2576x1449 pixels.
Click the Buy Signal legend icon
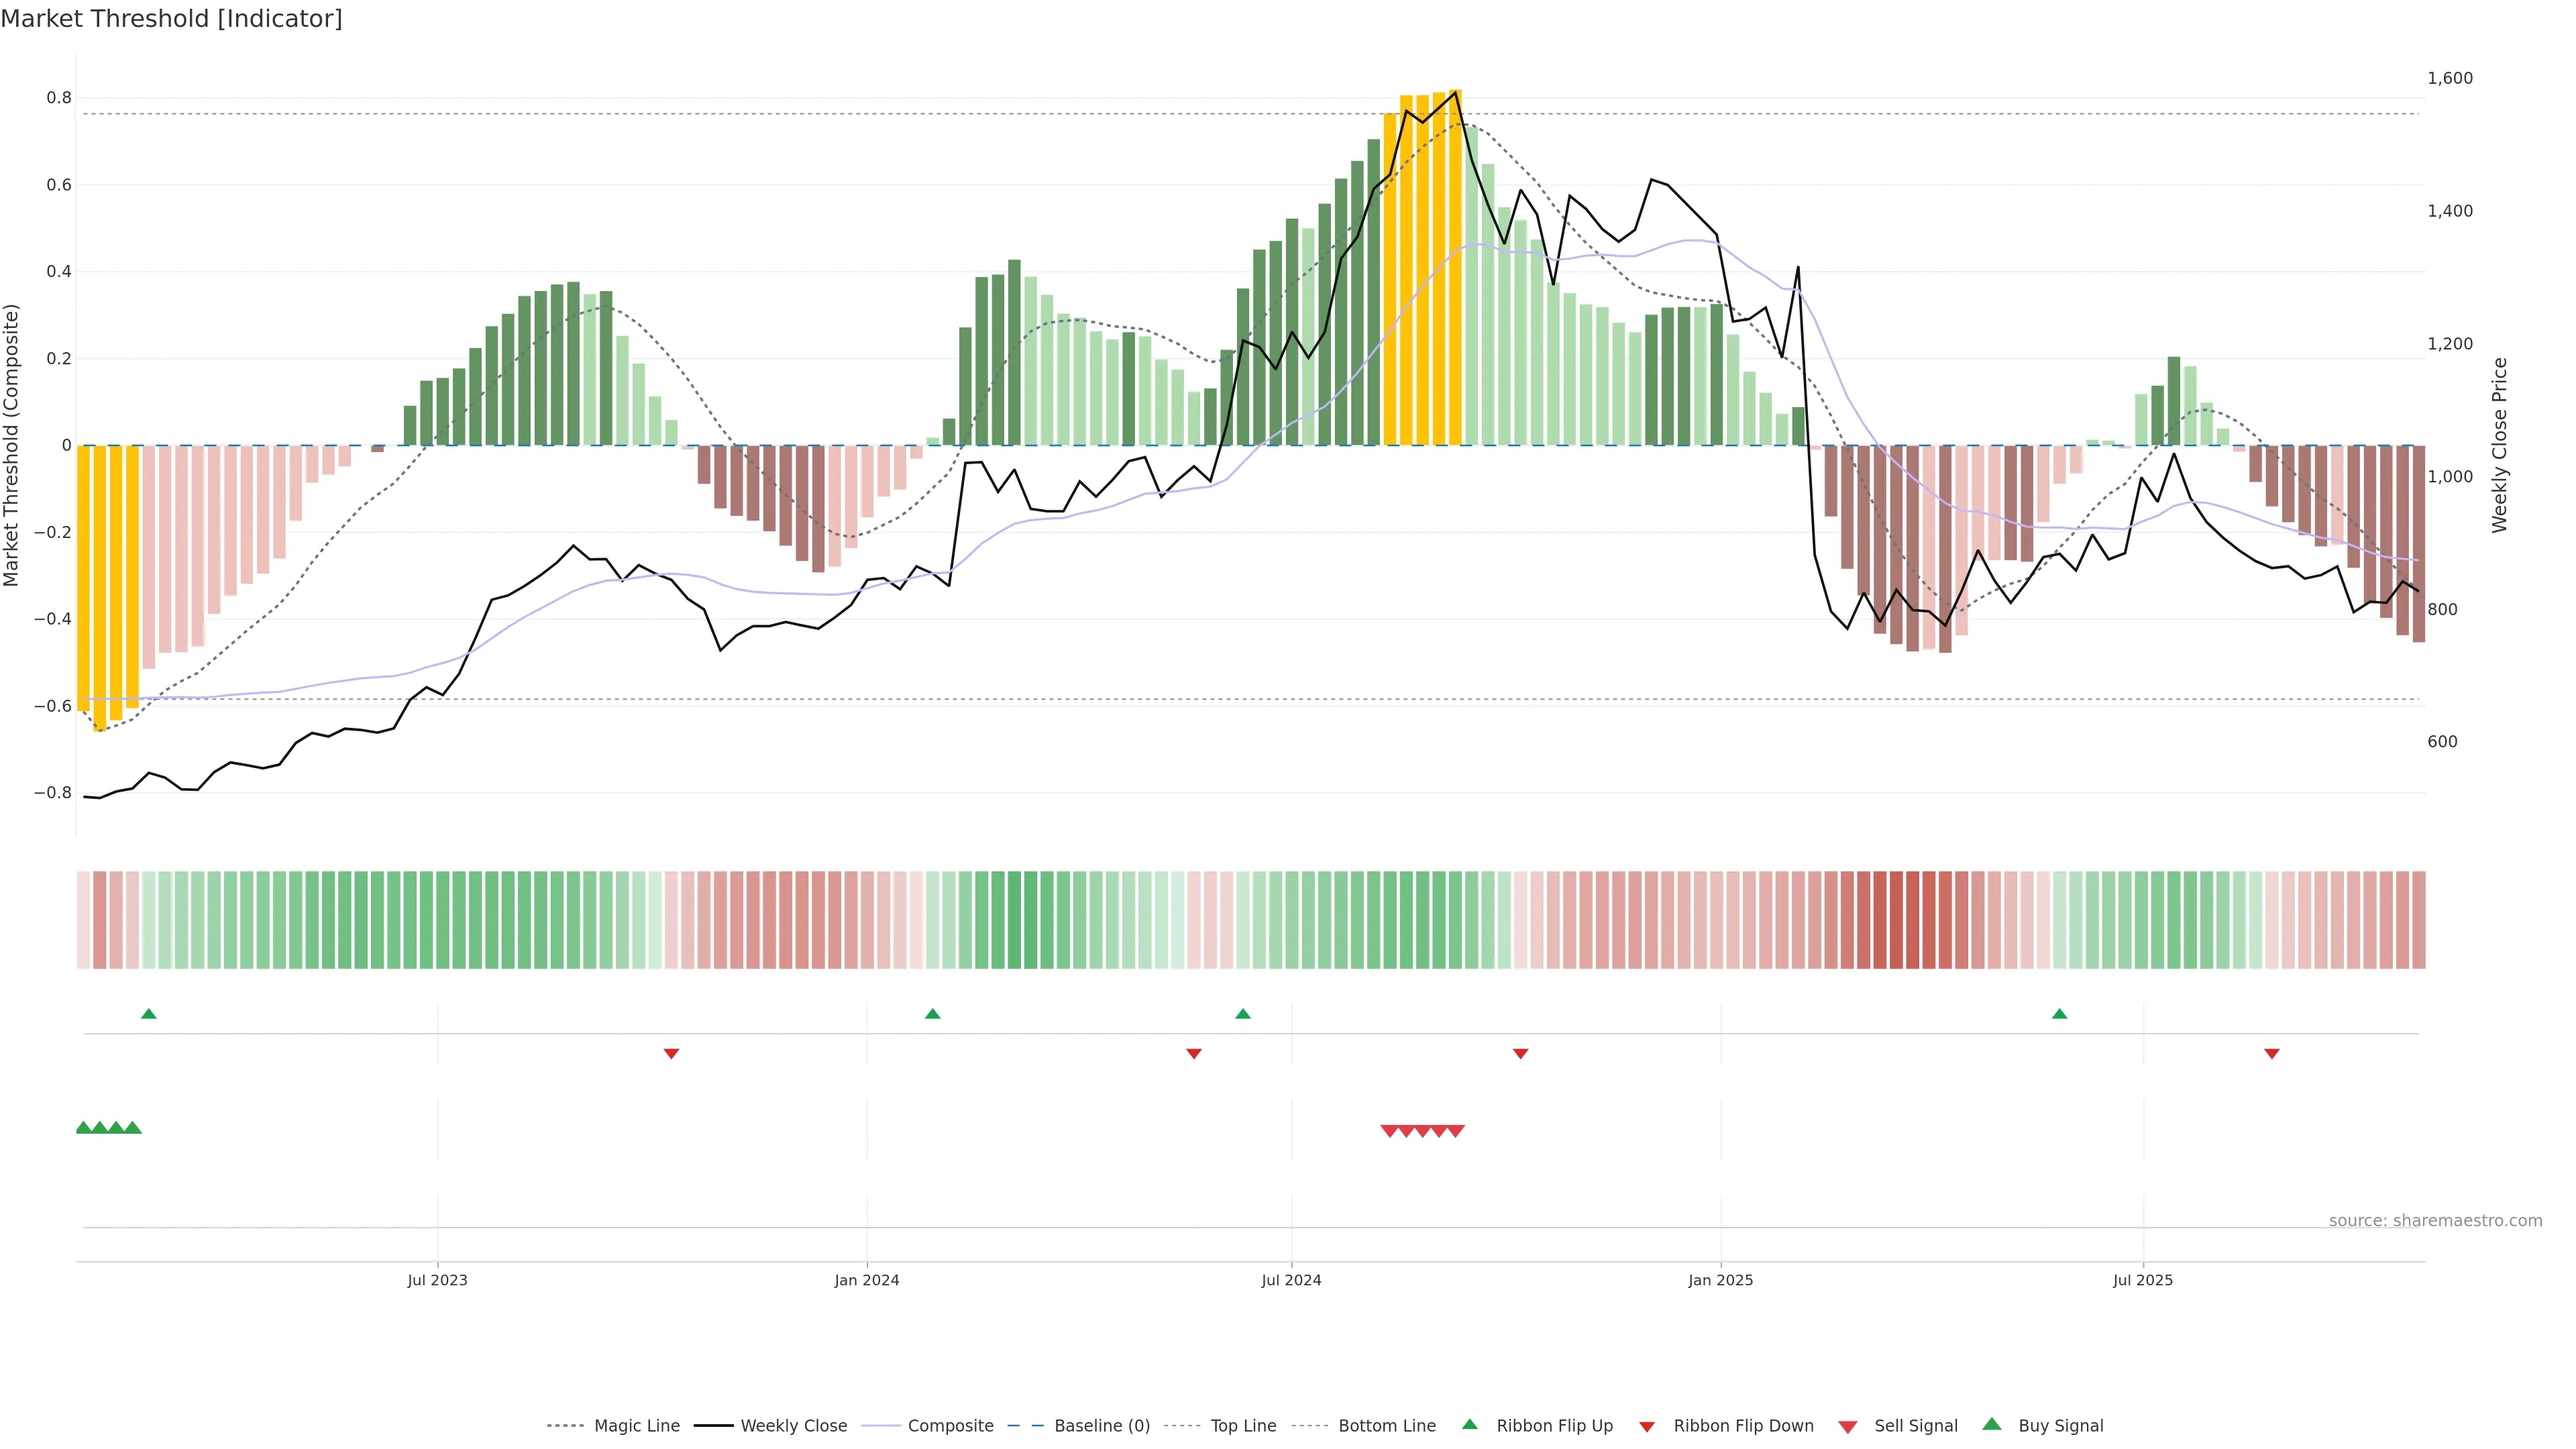click(1992, 1424)
